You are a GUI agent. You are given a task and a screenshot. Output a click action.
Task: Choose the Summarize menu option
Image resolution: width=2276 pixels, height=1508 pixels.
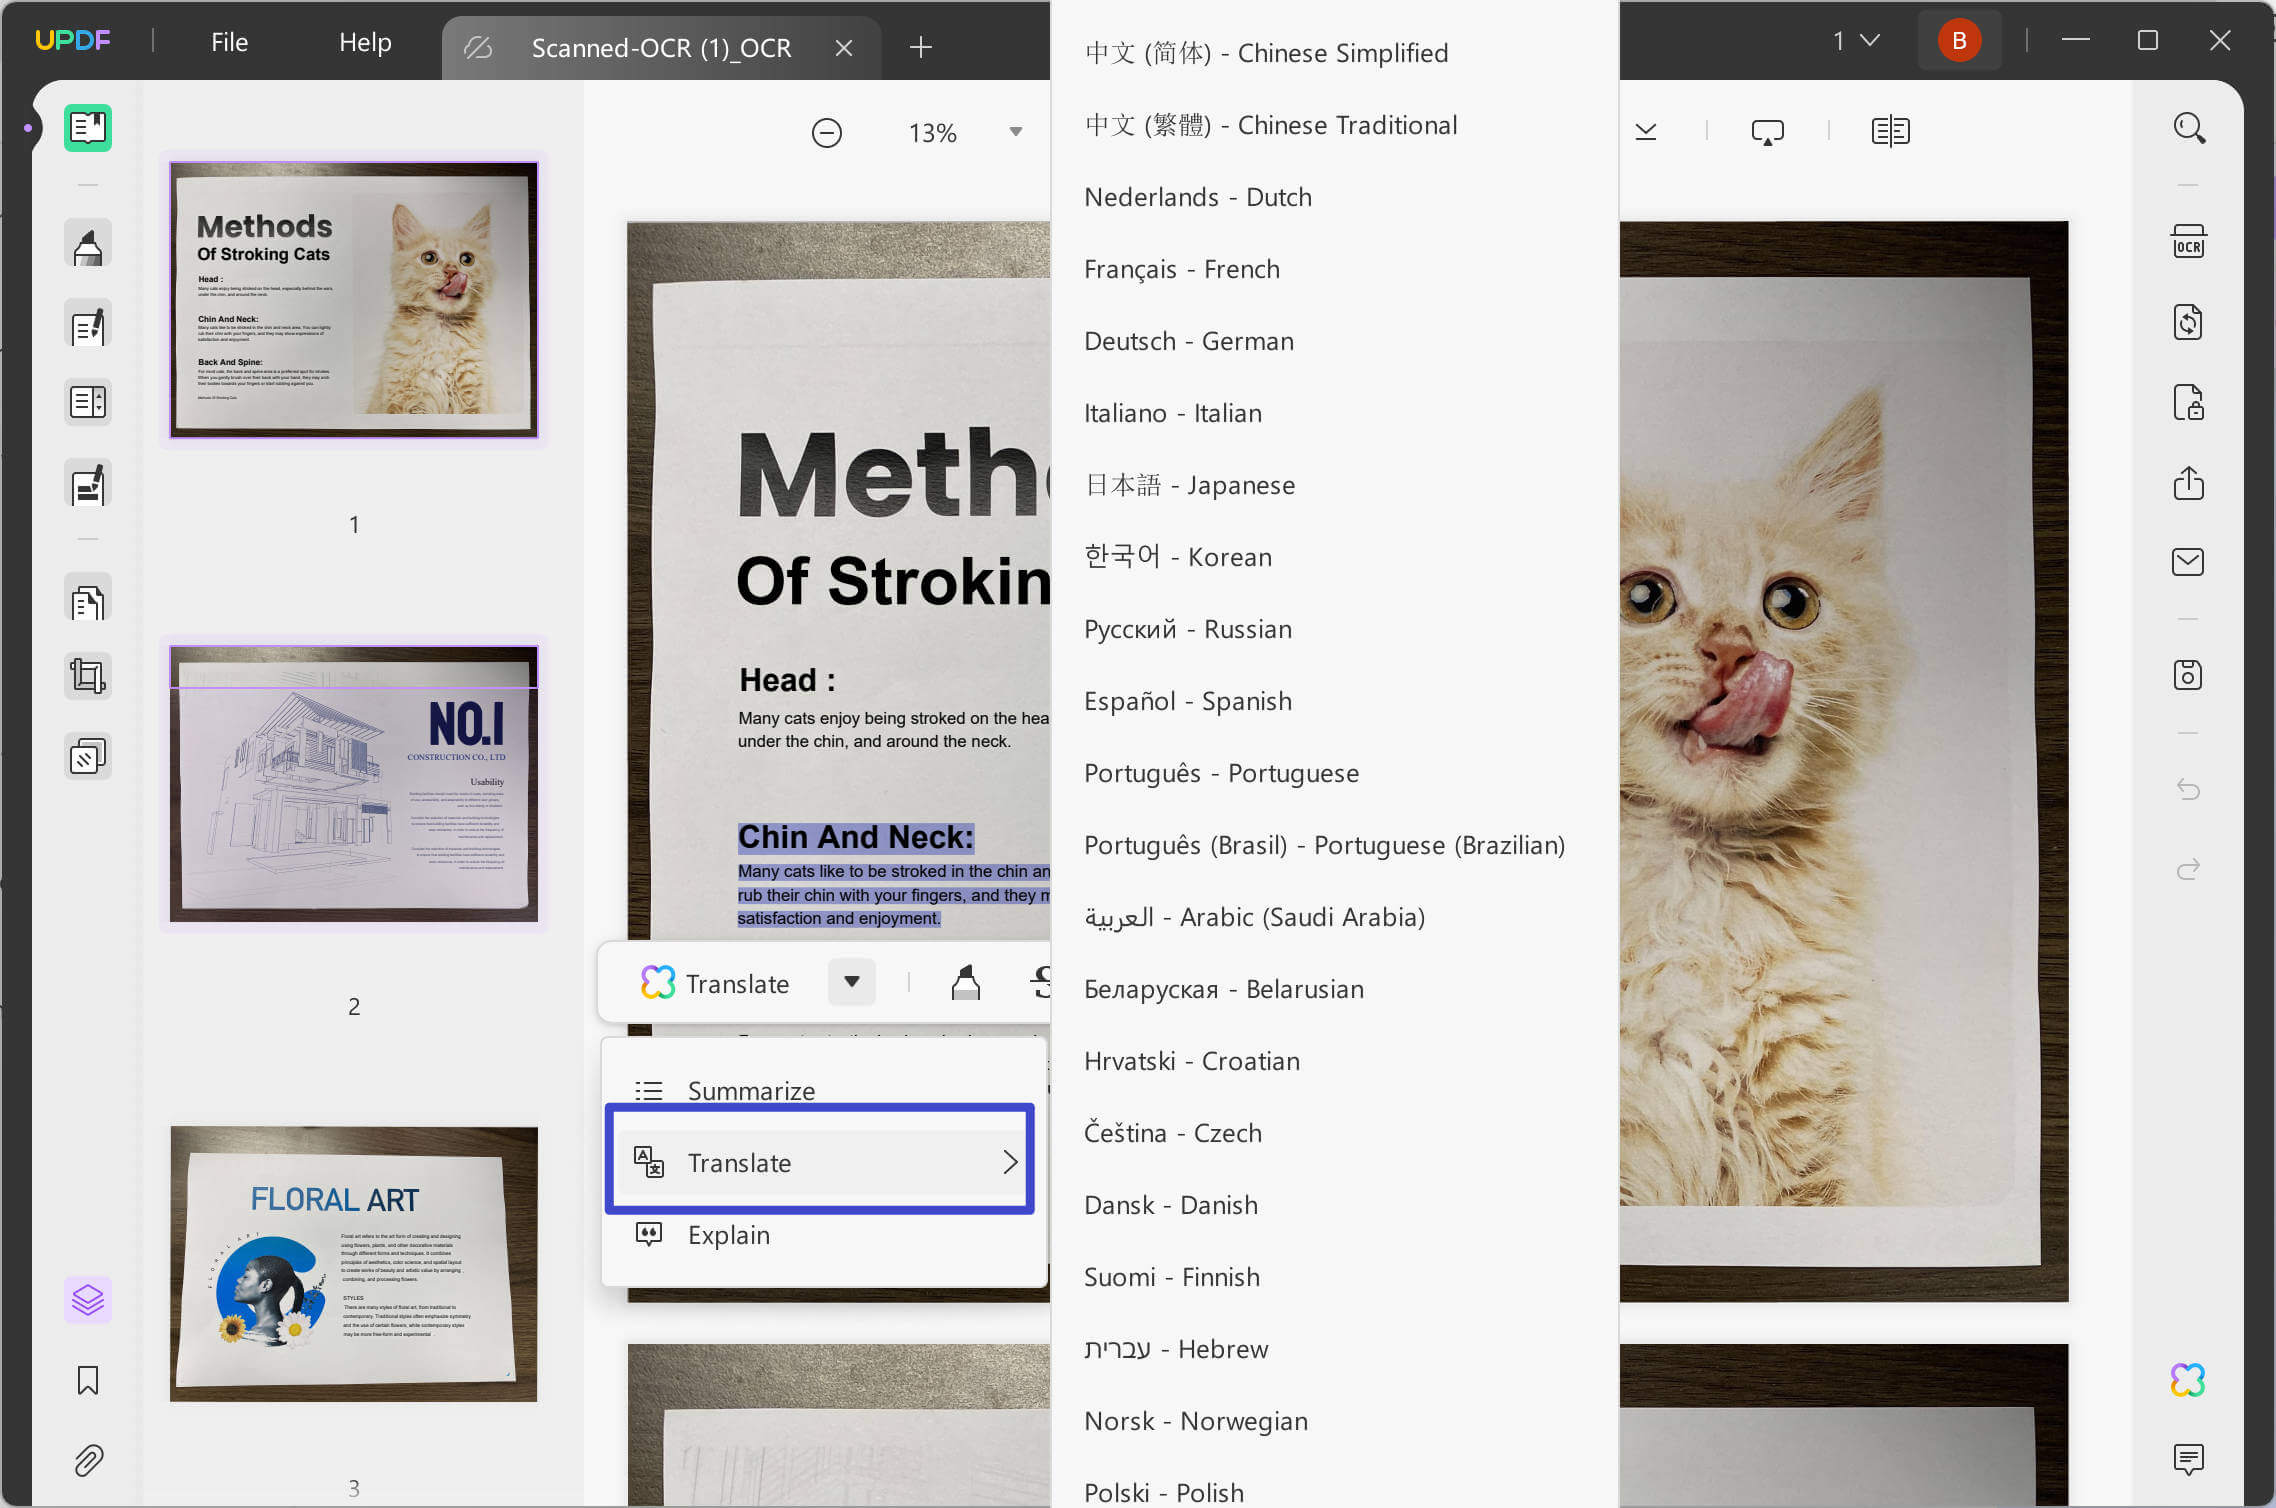click(750, 1091)
